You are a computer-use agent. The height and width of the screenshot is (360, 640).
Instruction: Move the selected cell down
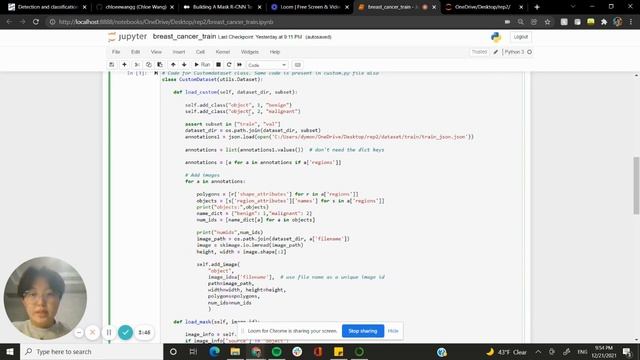pos(184,64)
